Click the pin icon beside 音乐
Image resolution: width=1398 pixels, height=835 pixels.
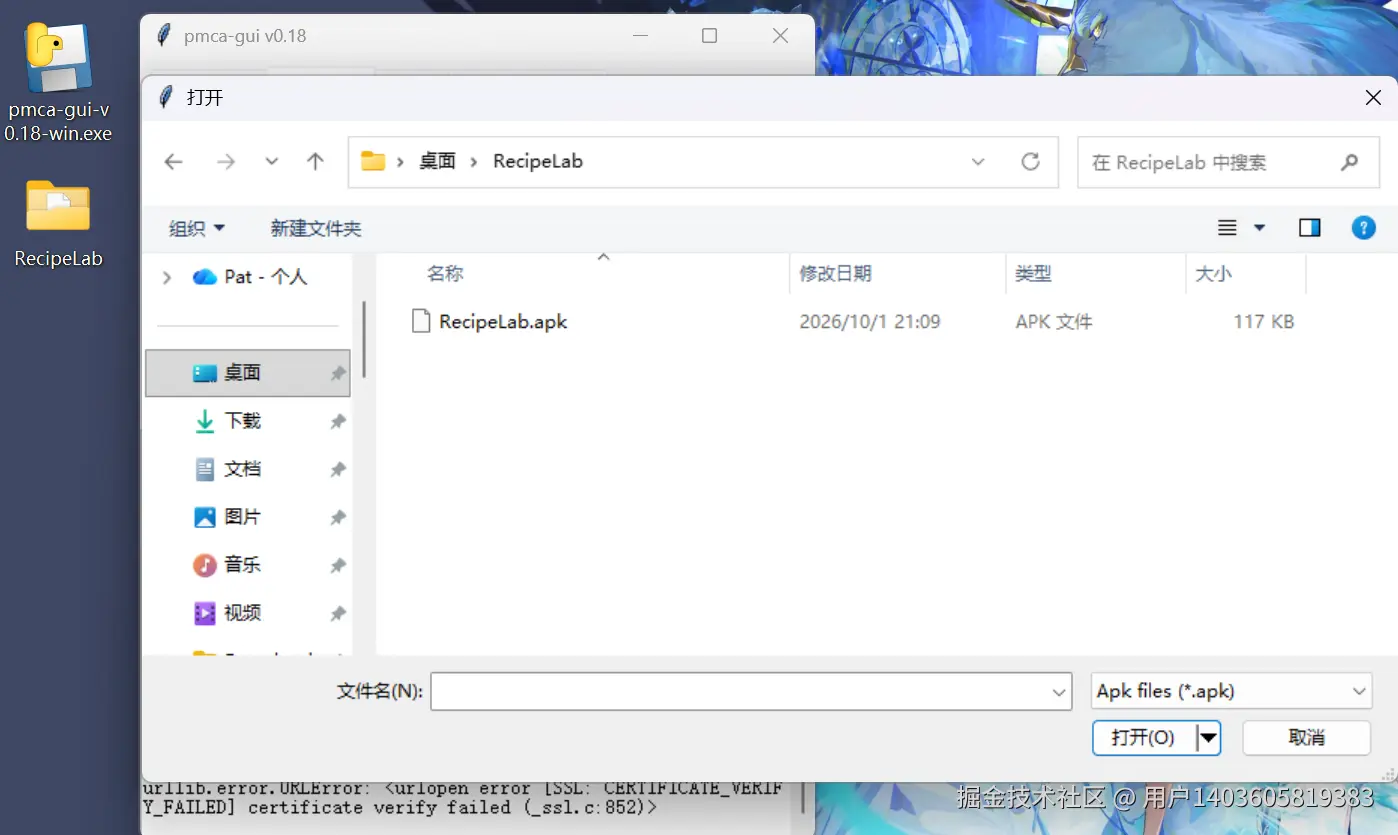click(x=338, y=566)
